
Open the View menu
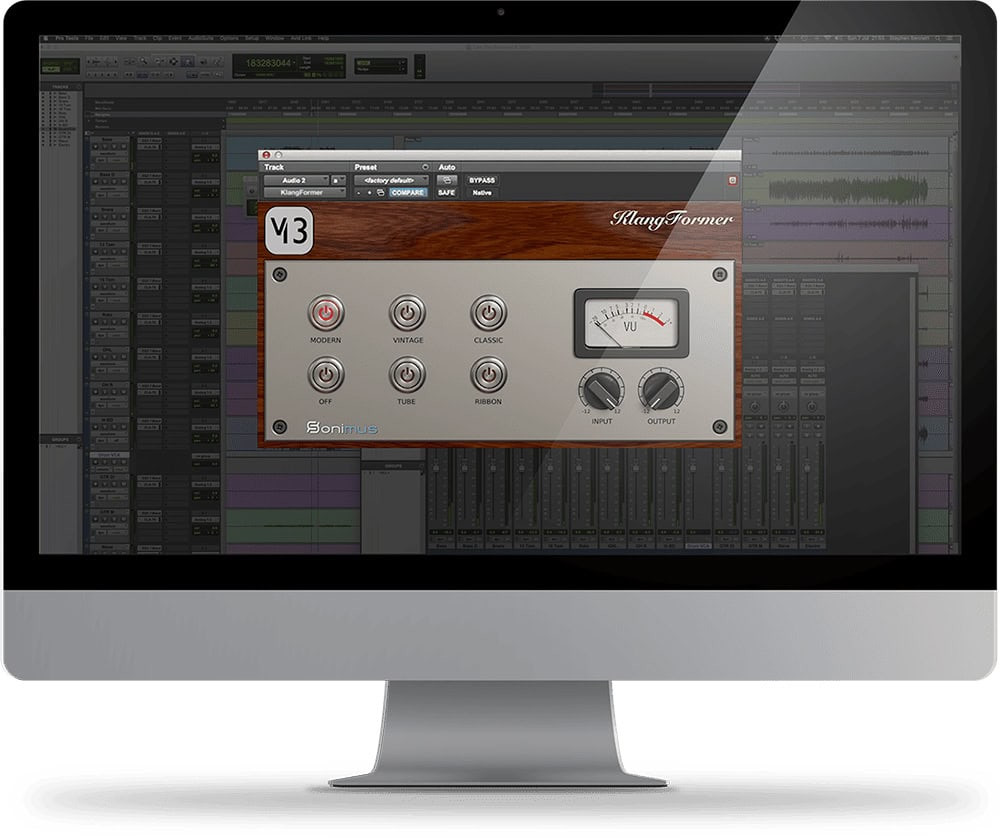click(121, 38)
